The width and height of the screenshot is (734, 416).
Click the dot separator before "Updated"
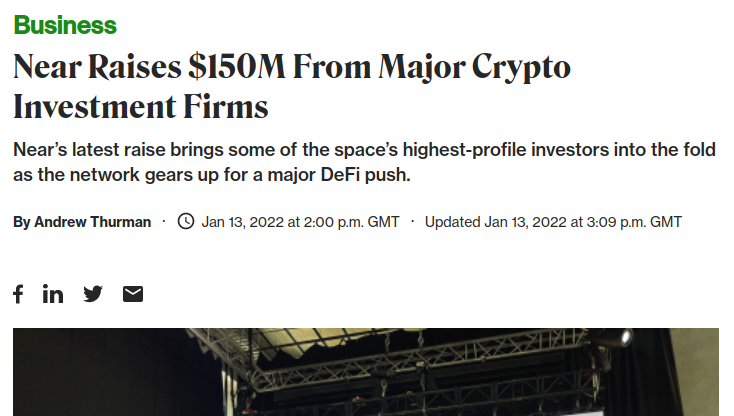point(412,221)
